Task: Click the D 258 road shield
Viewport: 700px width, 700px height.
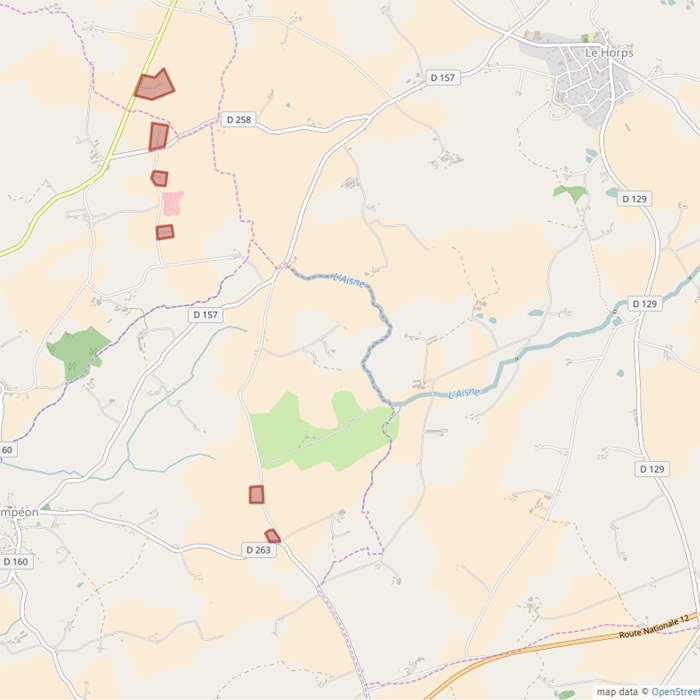Action: tap(239, 120)
